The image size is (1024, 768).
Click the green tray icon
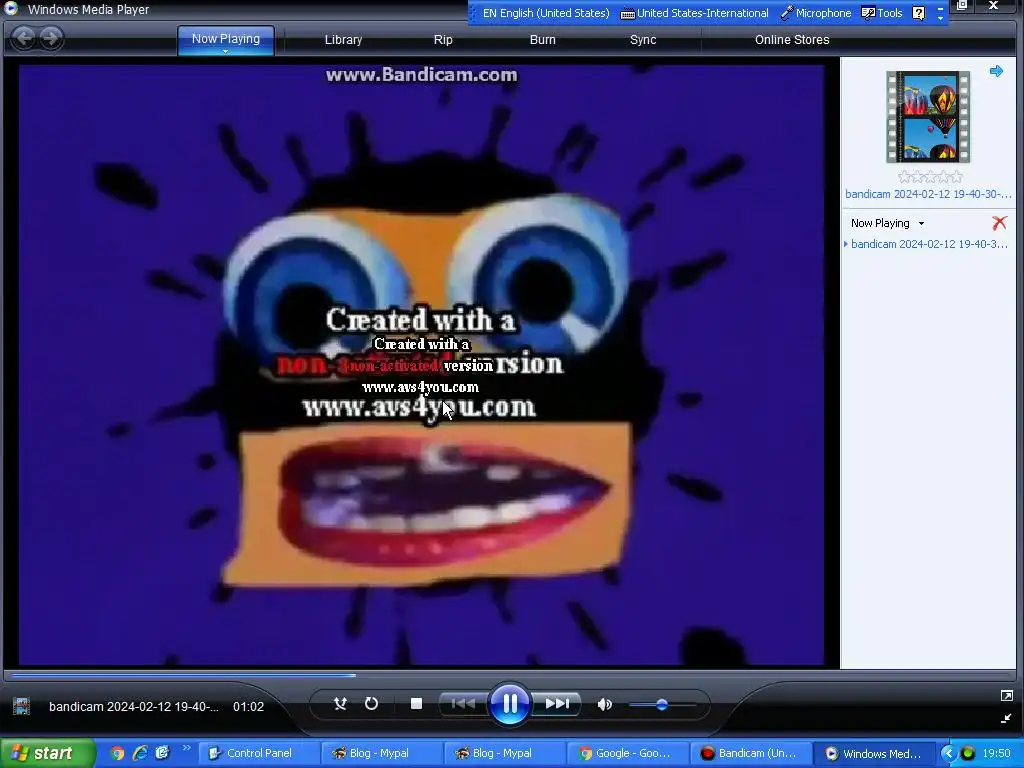click(x=968, y=753)
